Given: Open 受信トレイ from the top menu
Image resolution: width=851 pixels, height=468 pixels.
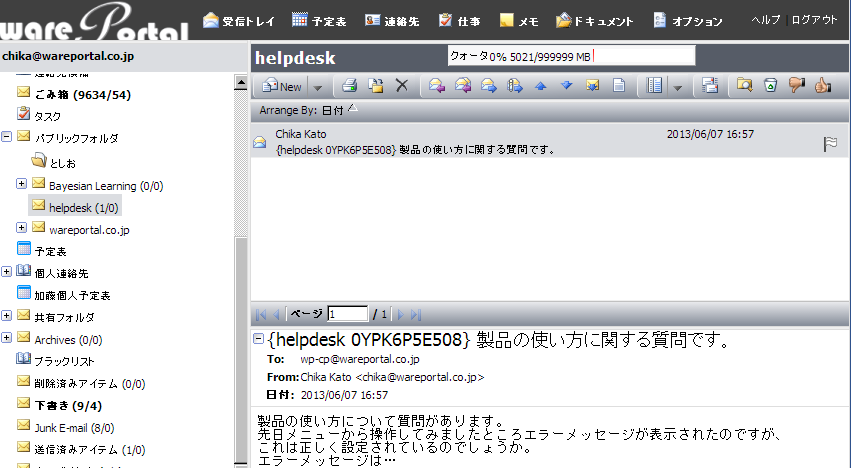Looking at the screenshot, I should click(x=238, y=21).
